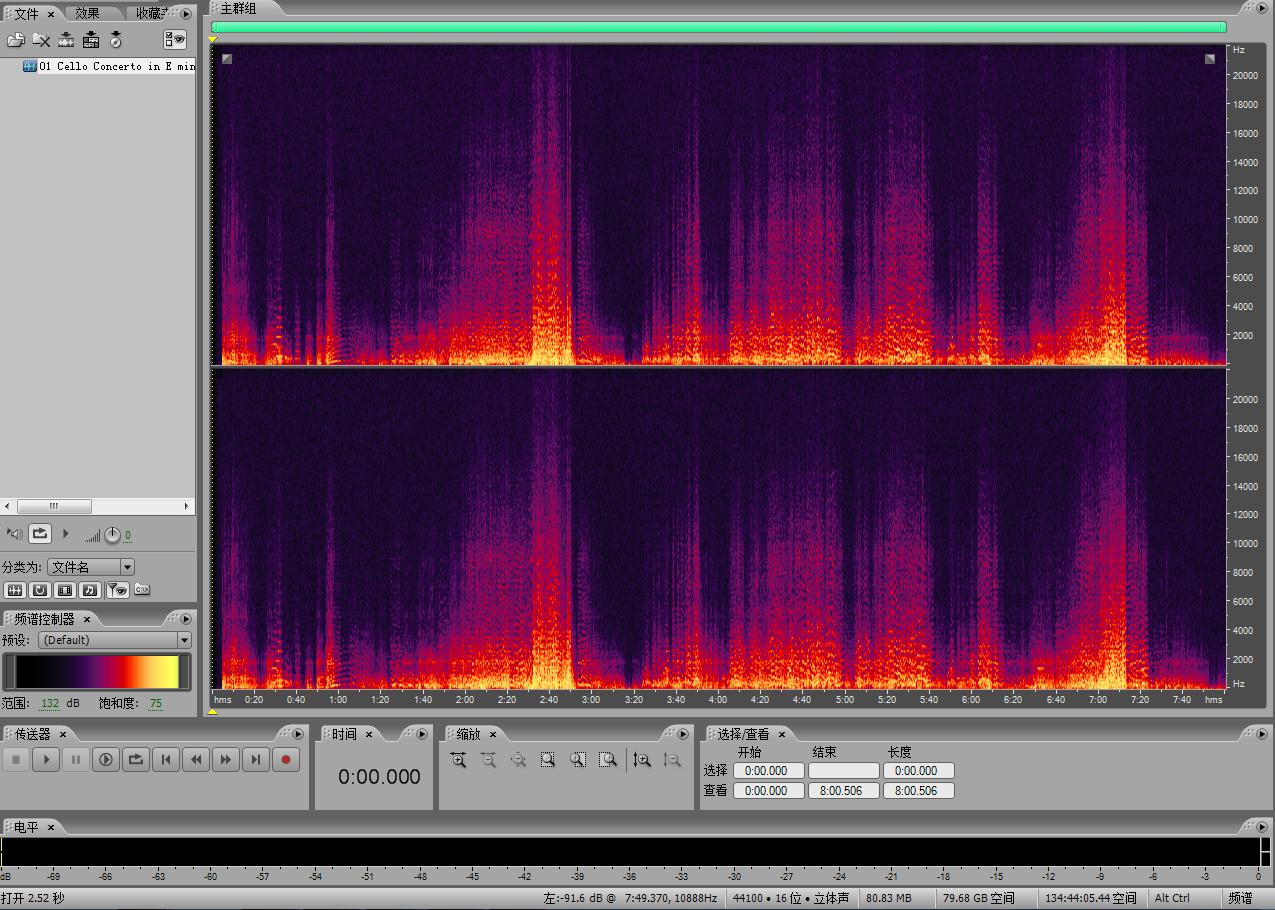Toggle show audio files filter button
Screen dimensions: 1275x910
(15, 590)
